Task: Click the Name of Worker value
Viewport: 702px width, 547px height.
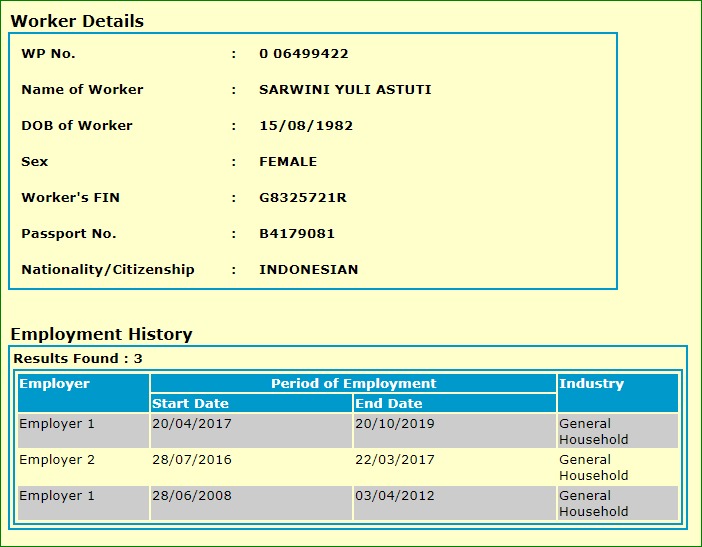Action: [x=345, y=90]
